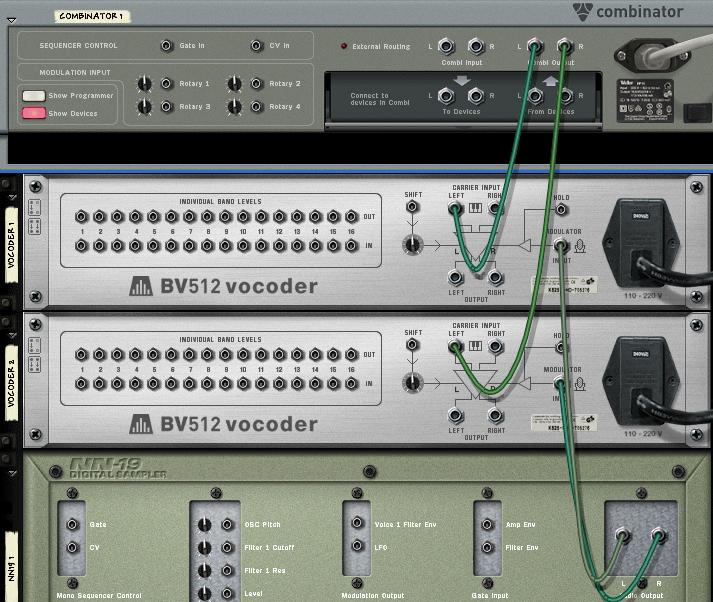
Task: Click Vocoder 1 band 1 OUT jack
Action: 81,216
